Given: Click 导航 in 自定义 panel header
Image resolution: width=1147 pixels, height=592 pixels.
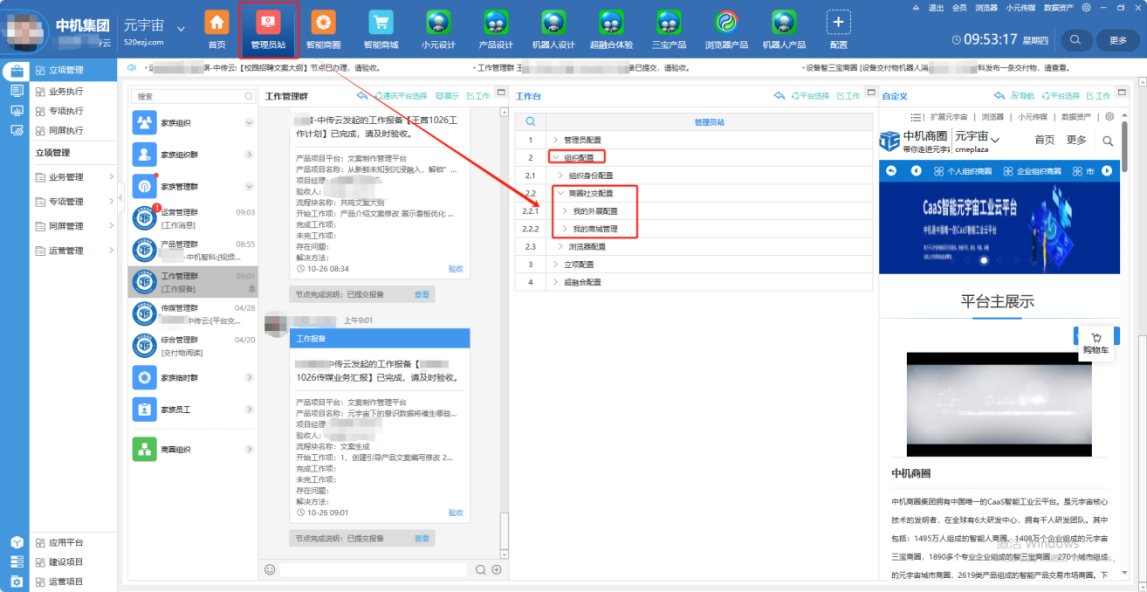Looking at the screenshot, I should [x=1023, y=96].
